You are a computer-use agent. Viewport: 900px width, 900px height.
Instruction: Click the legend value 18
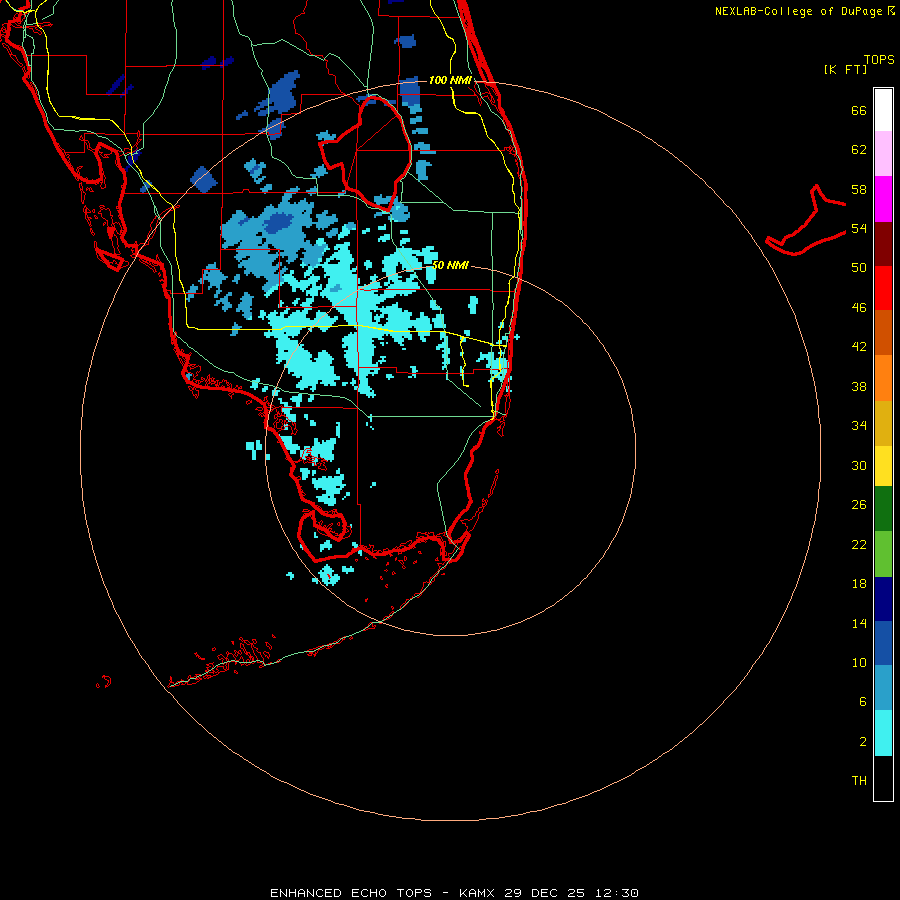click(x=859, y=584)
